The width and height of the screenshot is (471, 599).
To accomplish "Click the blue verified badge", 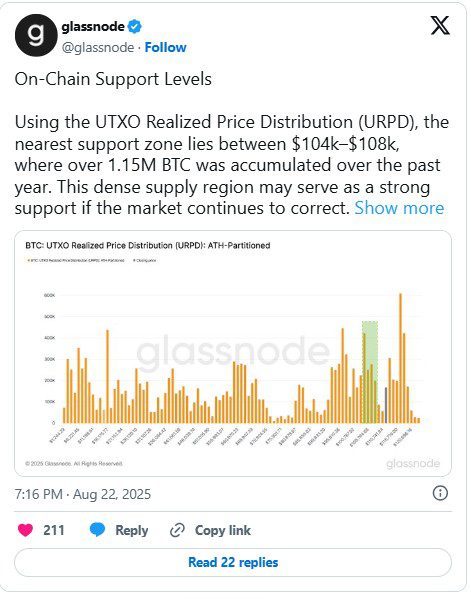I will (x=134, y=27).
